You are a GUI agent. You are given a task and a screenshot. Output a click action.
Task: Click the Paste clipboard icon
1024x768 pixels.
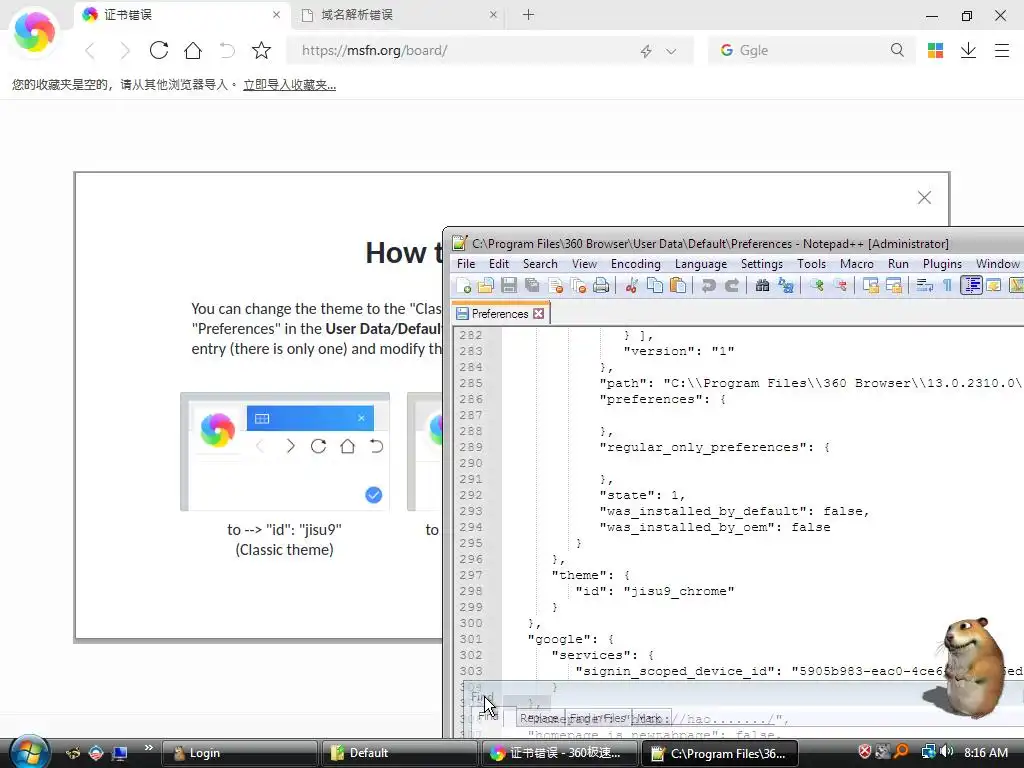pyautogui.click(x=678, y=285)
